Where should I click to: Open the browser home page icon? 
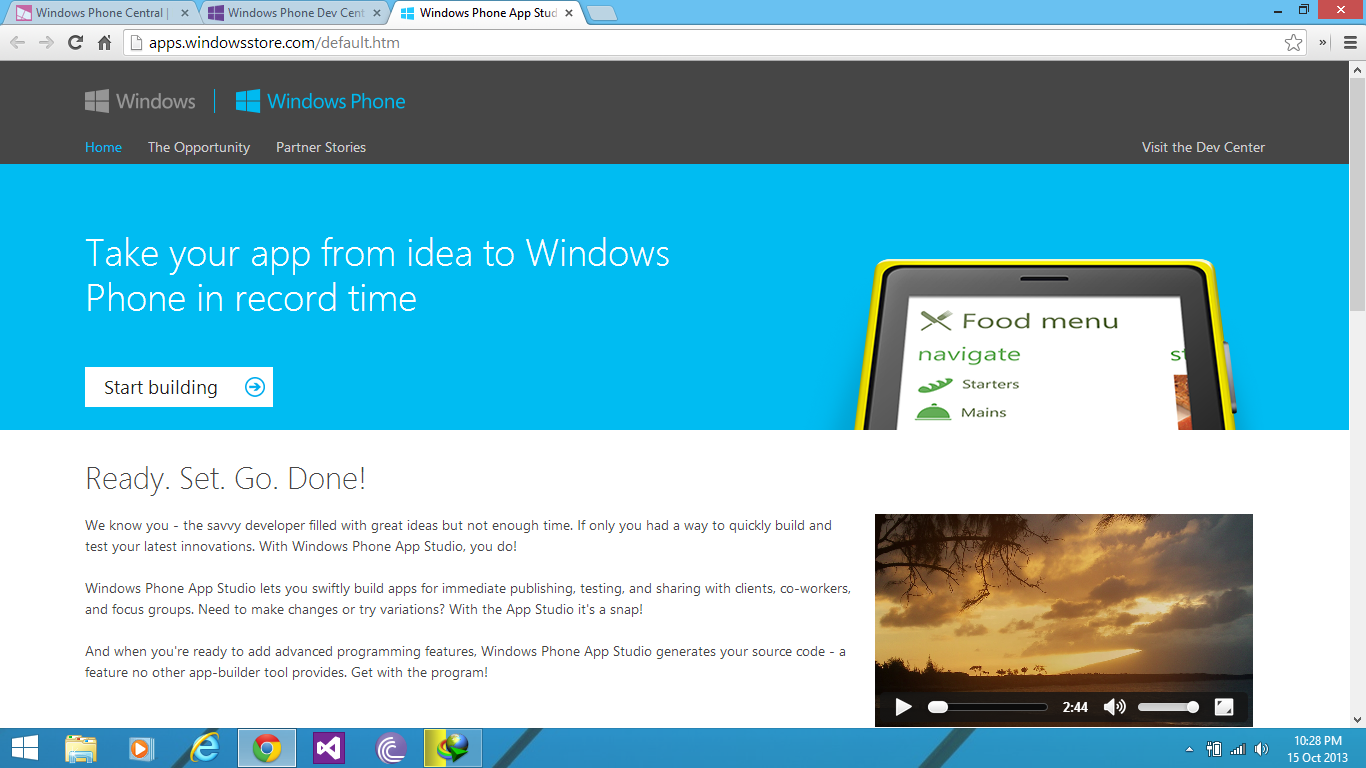click(104, 43)
